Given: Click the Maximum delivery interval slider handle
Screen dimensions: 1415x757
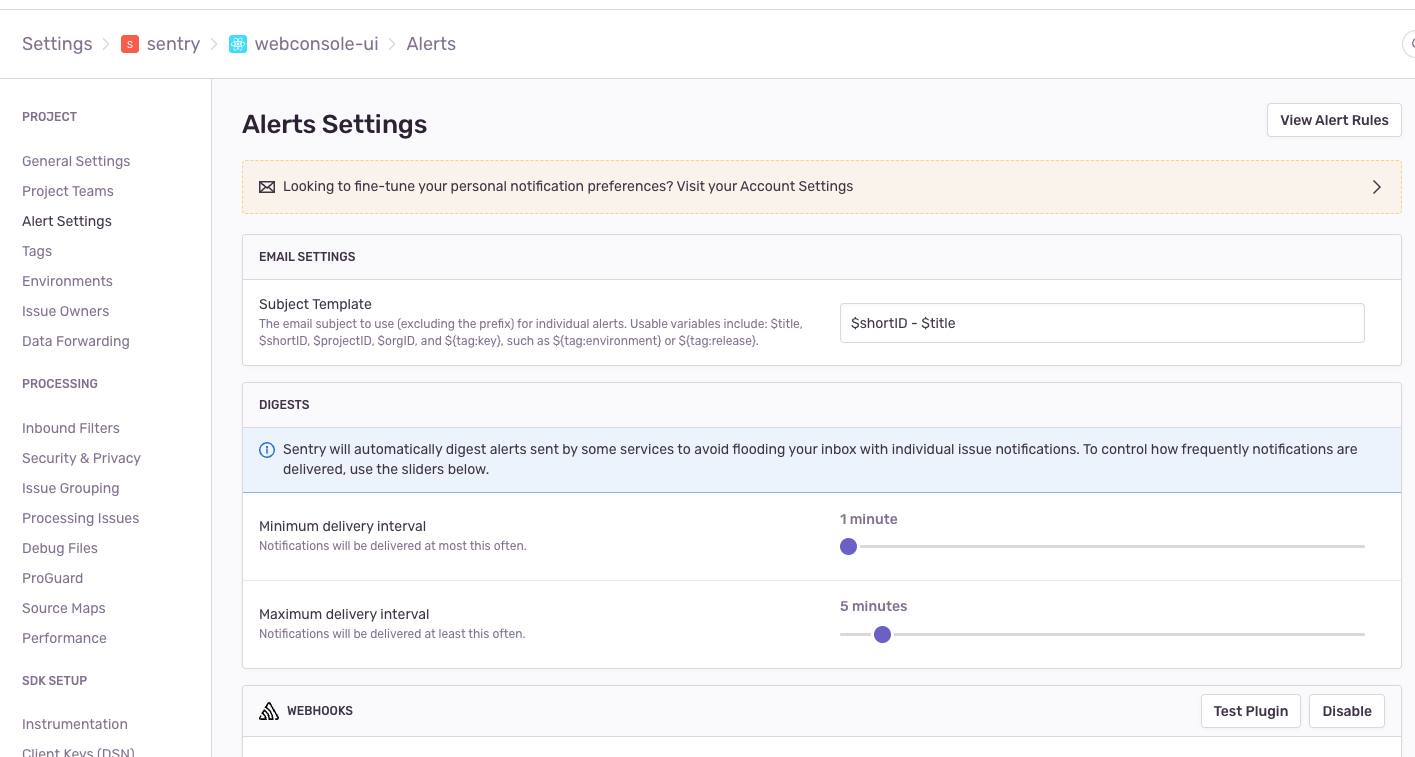Looking at the screenshot, I should pyautogui.click(x=882, y=634).
